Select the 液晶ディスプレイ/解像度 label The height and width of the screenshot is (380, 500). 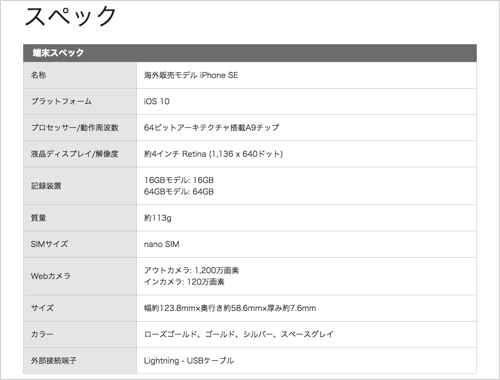(75, 154)
